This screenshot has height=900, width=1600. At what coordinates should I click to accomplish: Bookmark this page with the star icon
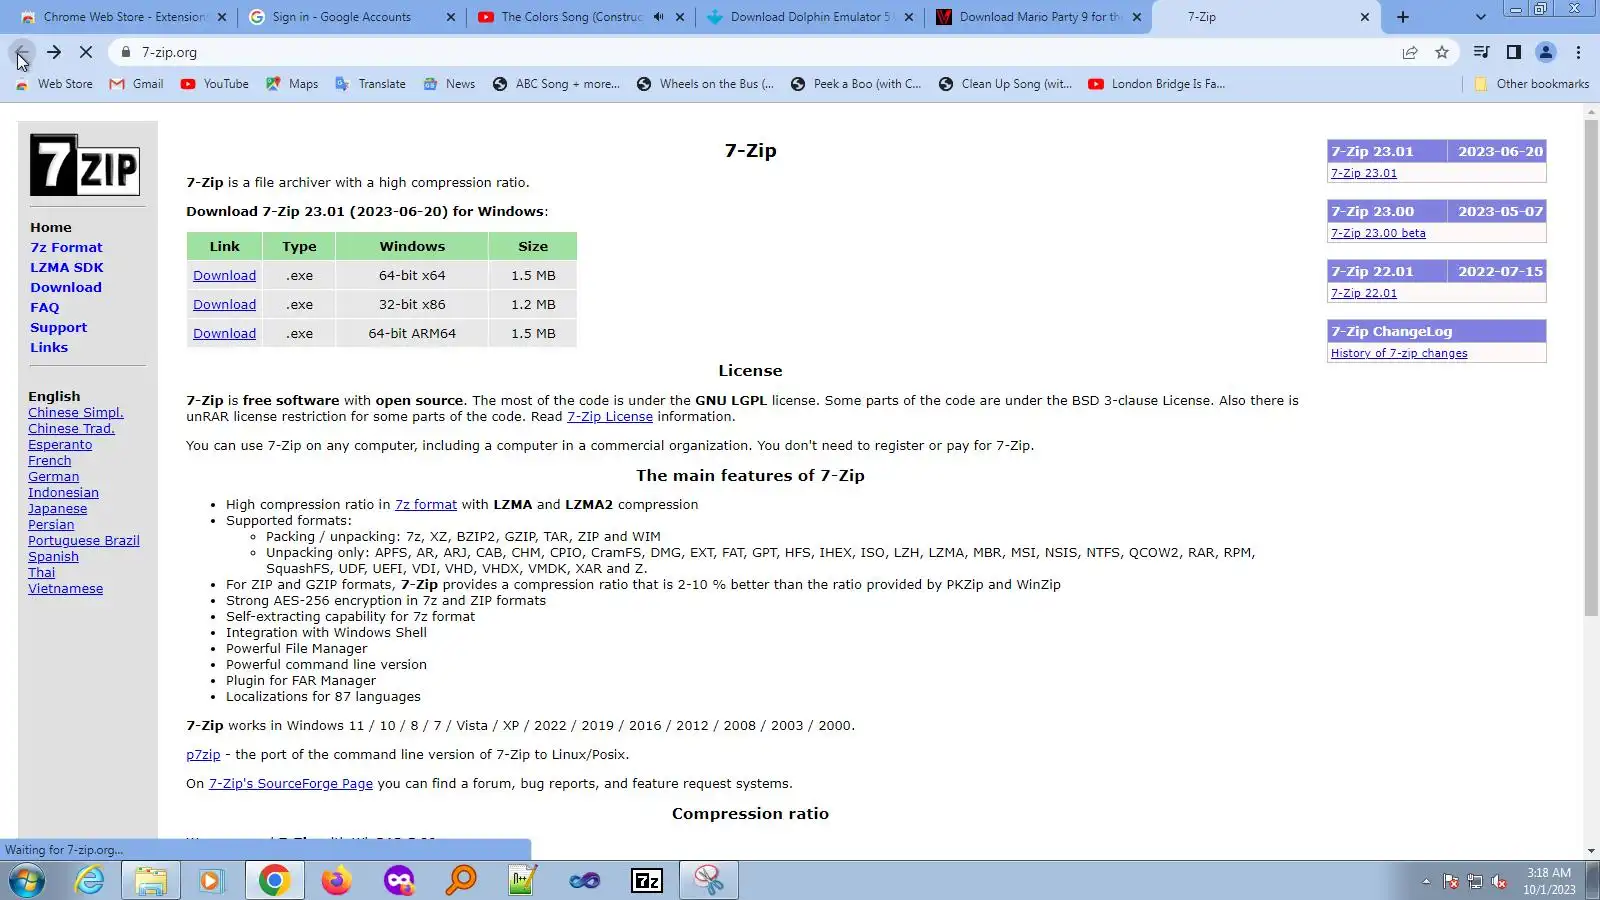(x=1442, y=52)
